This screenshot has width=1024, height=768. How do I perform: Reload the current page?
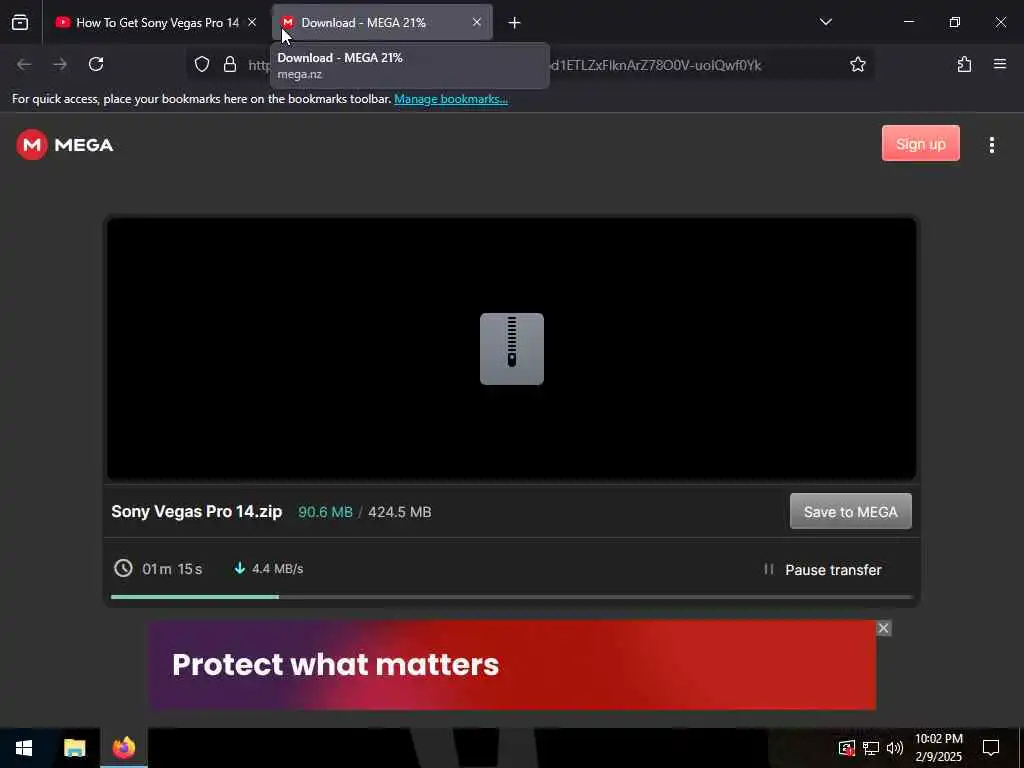pyautogui.click(x=96, y=64)
